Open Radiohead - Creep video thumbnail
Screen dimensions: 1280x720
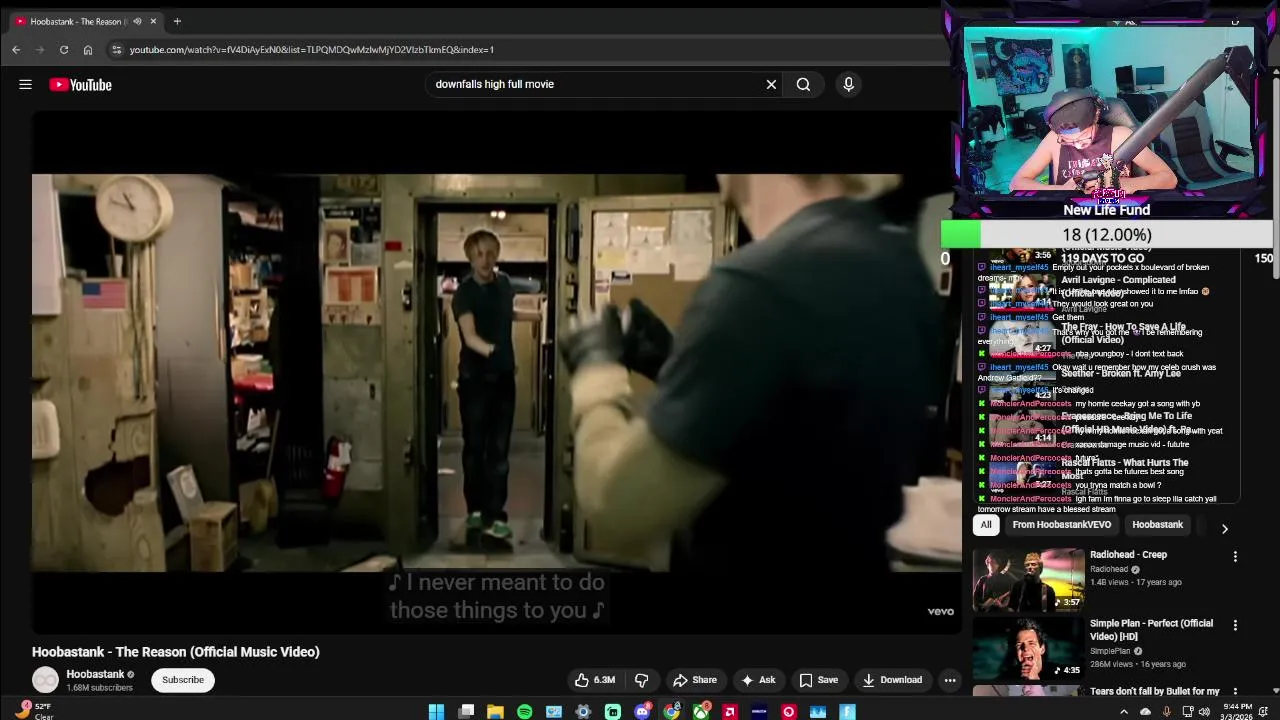click(1028, 580)
